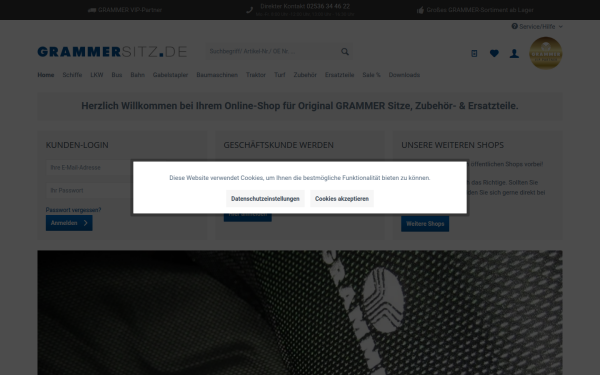Open the Downloads menu item

coord(404,75)
